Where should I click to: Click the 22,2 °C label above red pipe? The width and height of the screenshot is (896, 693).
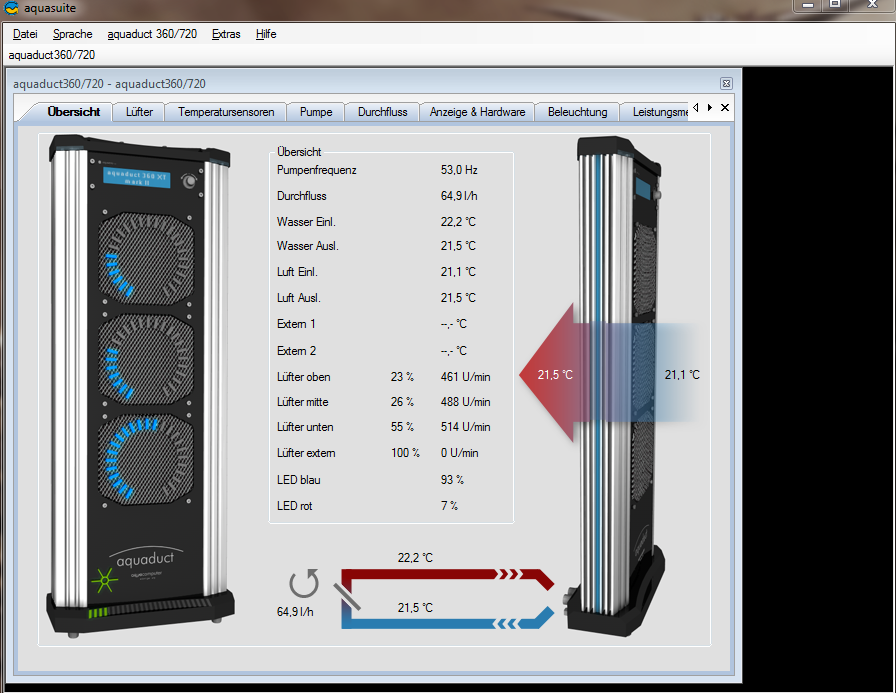click(415, 558)
